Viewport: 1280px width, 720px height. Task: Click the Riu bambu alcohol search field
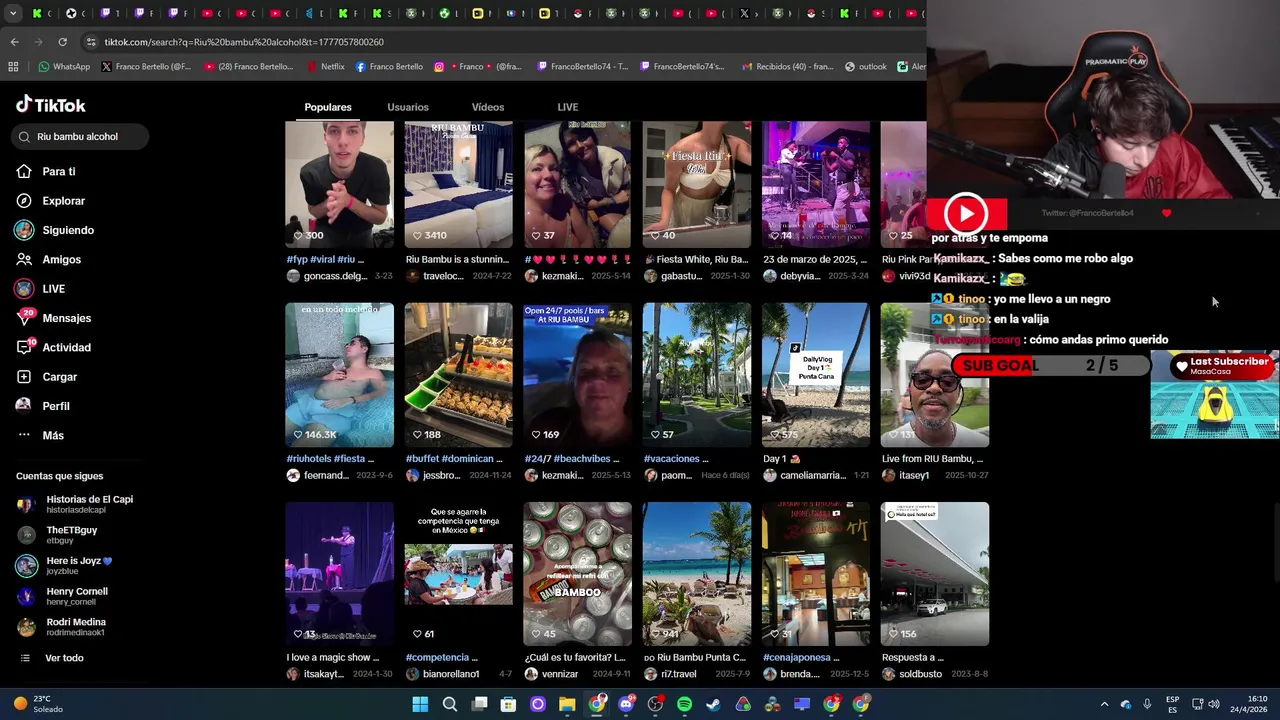[x=82, y=136]
